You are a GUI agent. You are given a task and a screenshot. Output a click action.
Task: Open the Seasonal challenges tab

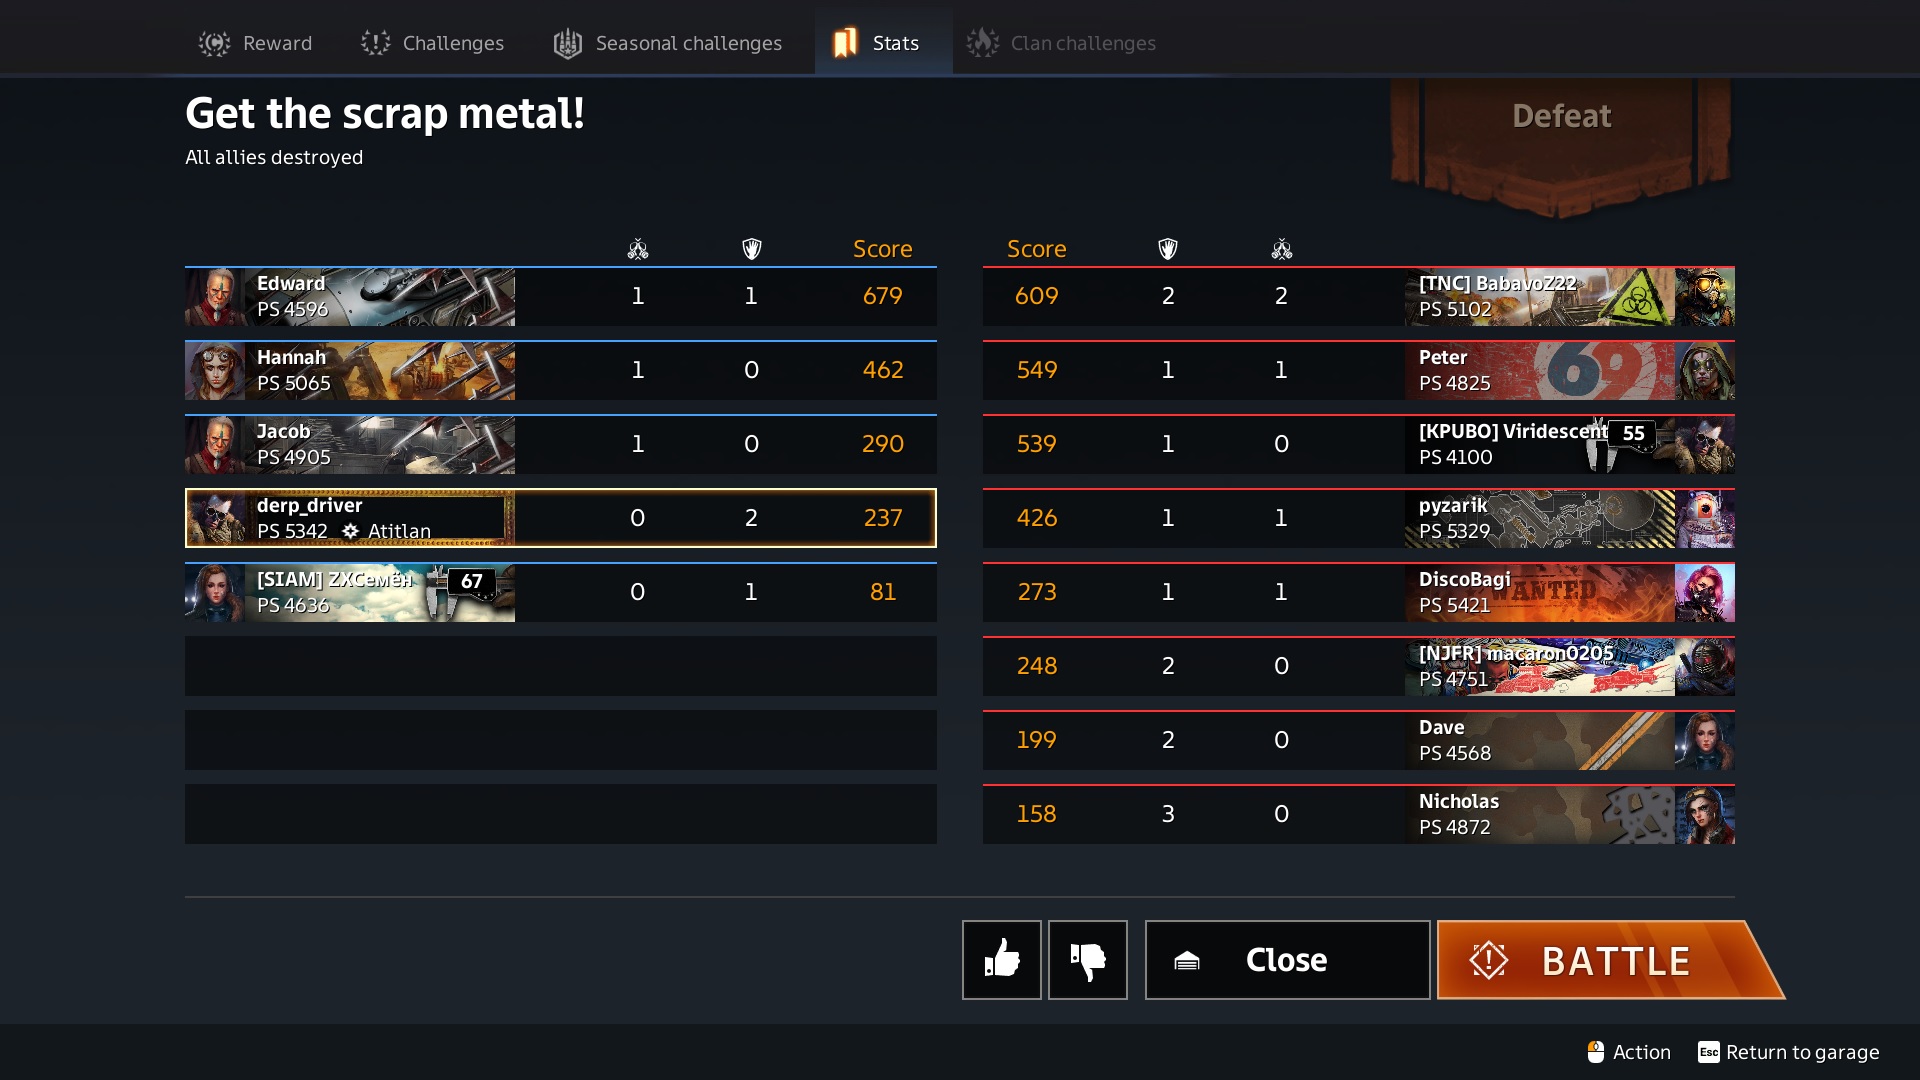(x=668, y=43)
